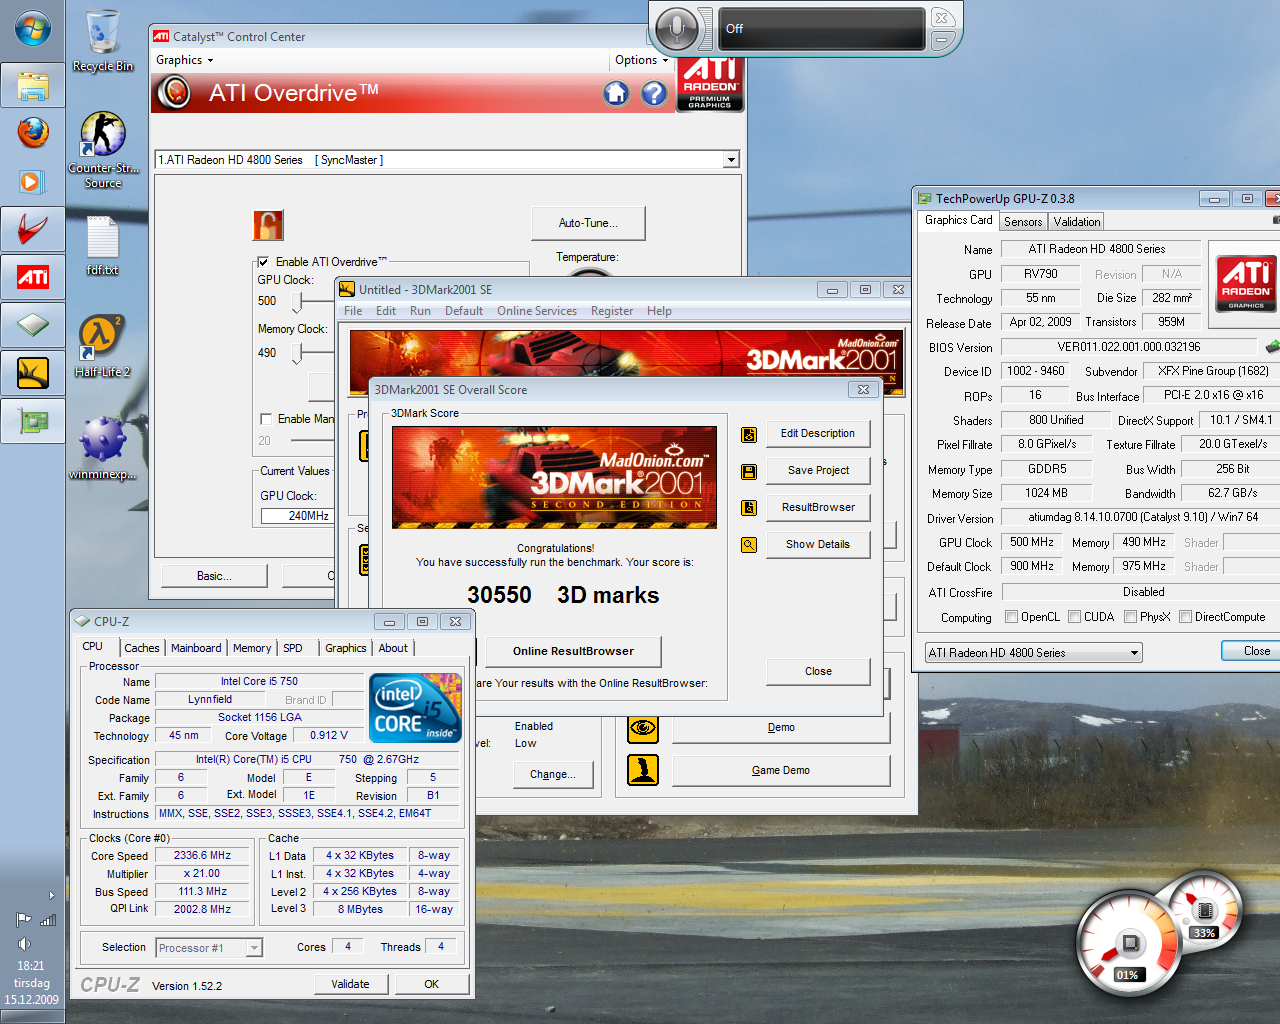Click the Game Demo joystick icon

coord(643,770)
